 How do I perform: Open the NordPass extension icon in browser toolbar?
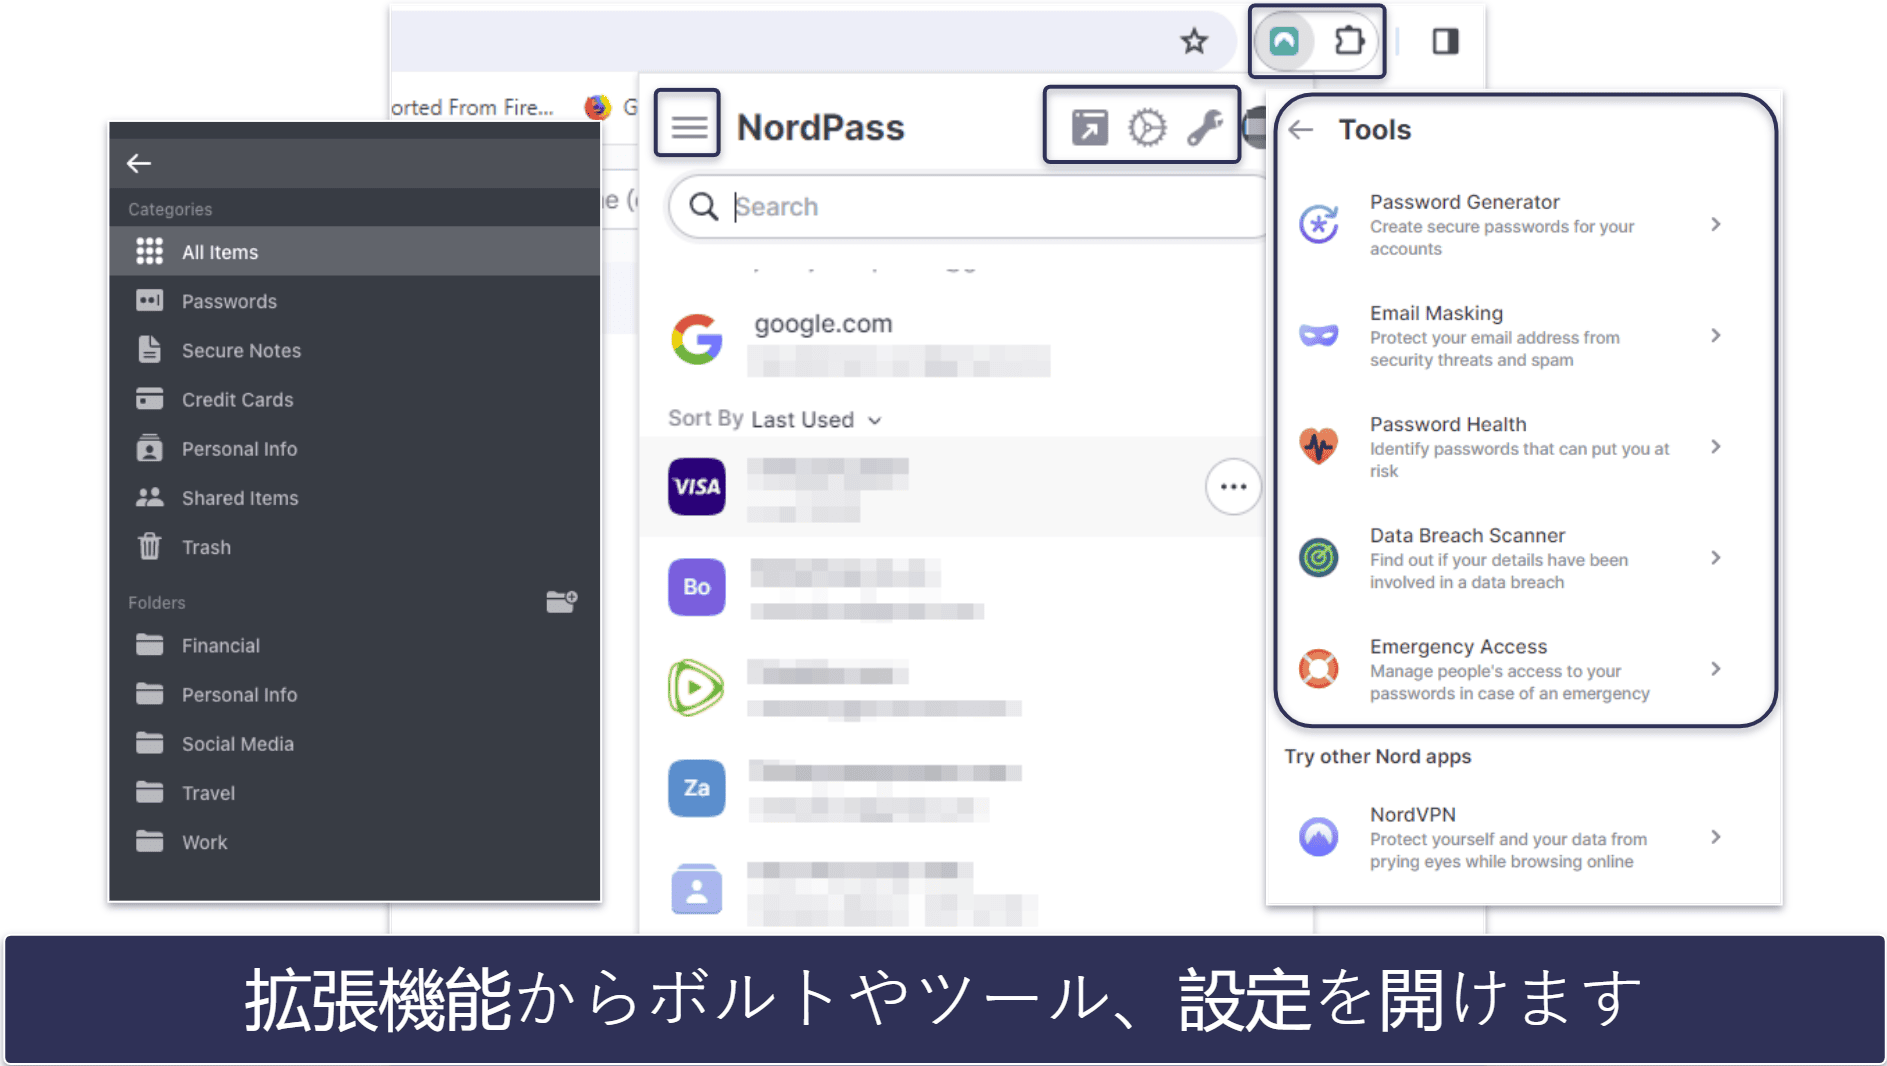point(1284,41)
